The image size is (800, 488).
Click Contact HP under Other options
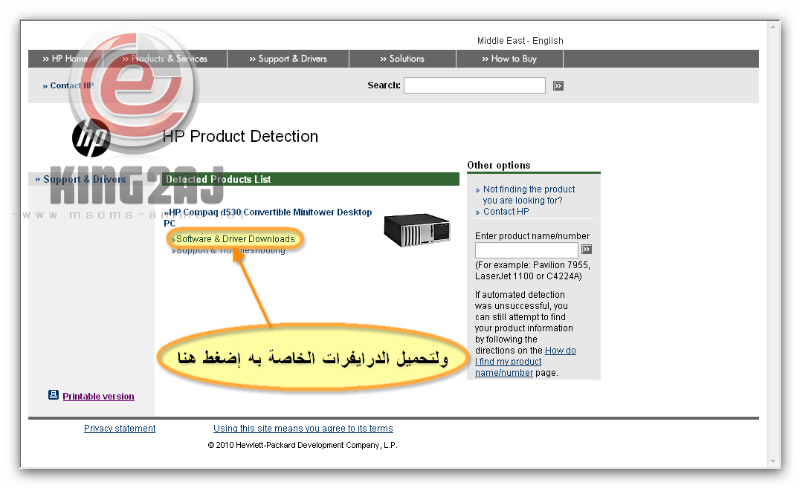click(x=506, y=212)
